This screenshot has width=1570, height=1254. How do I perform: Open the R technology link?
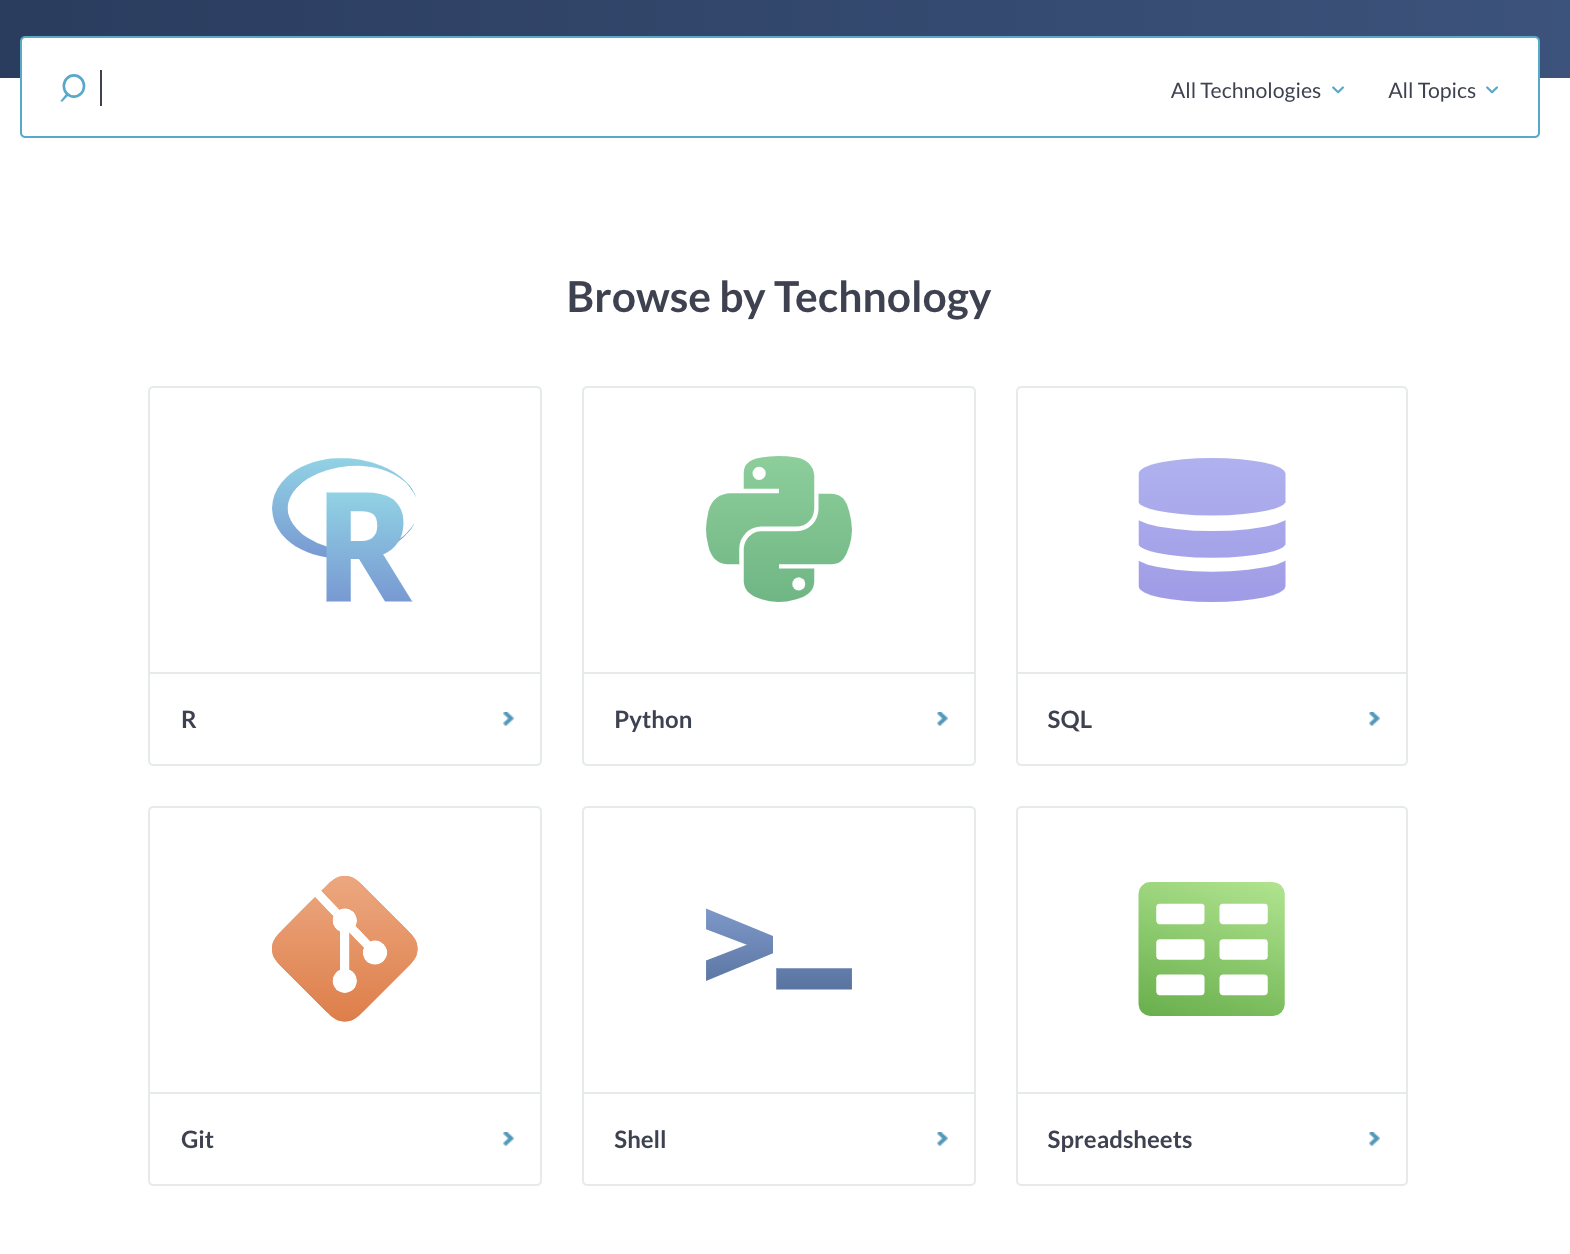(345, 719)
